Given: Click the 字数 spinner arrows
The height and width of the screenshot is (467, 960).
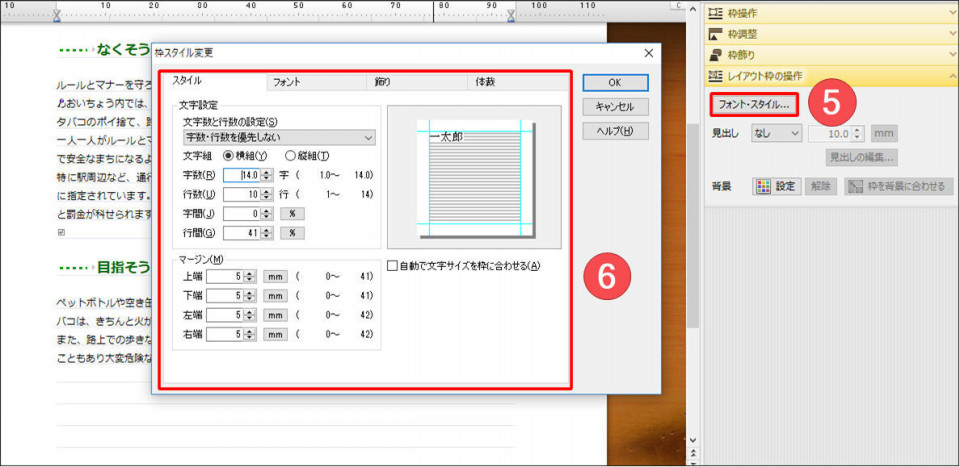Looking at the screenshot, I should (x=266, y=175).
